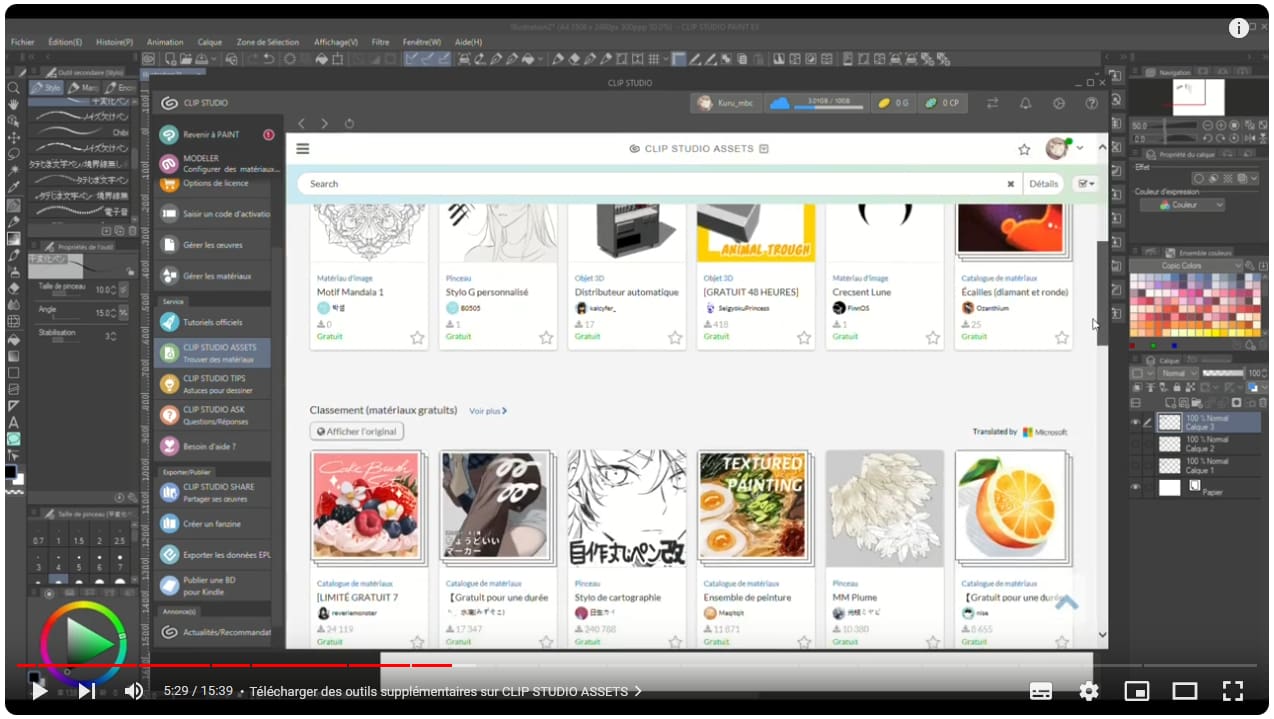Image resolution: width=1274 pixels, height=719 pixels.
Task: Open Gérer les matériaux
Action: point(212,276)
